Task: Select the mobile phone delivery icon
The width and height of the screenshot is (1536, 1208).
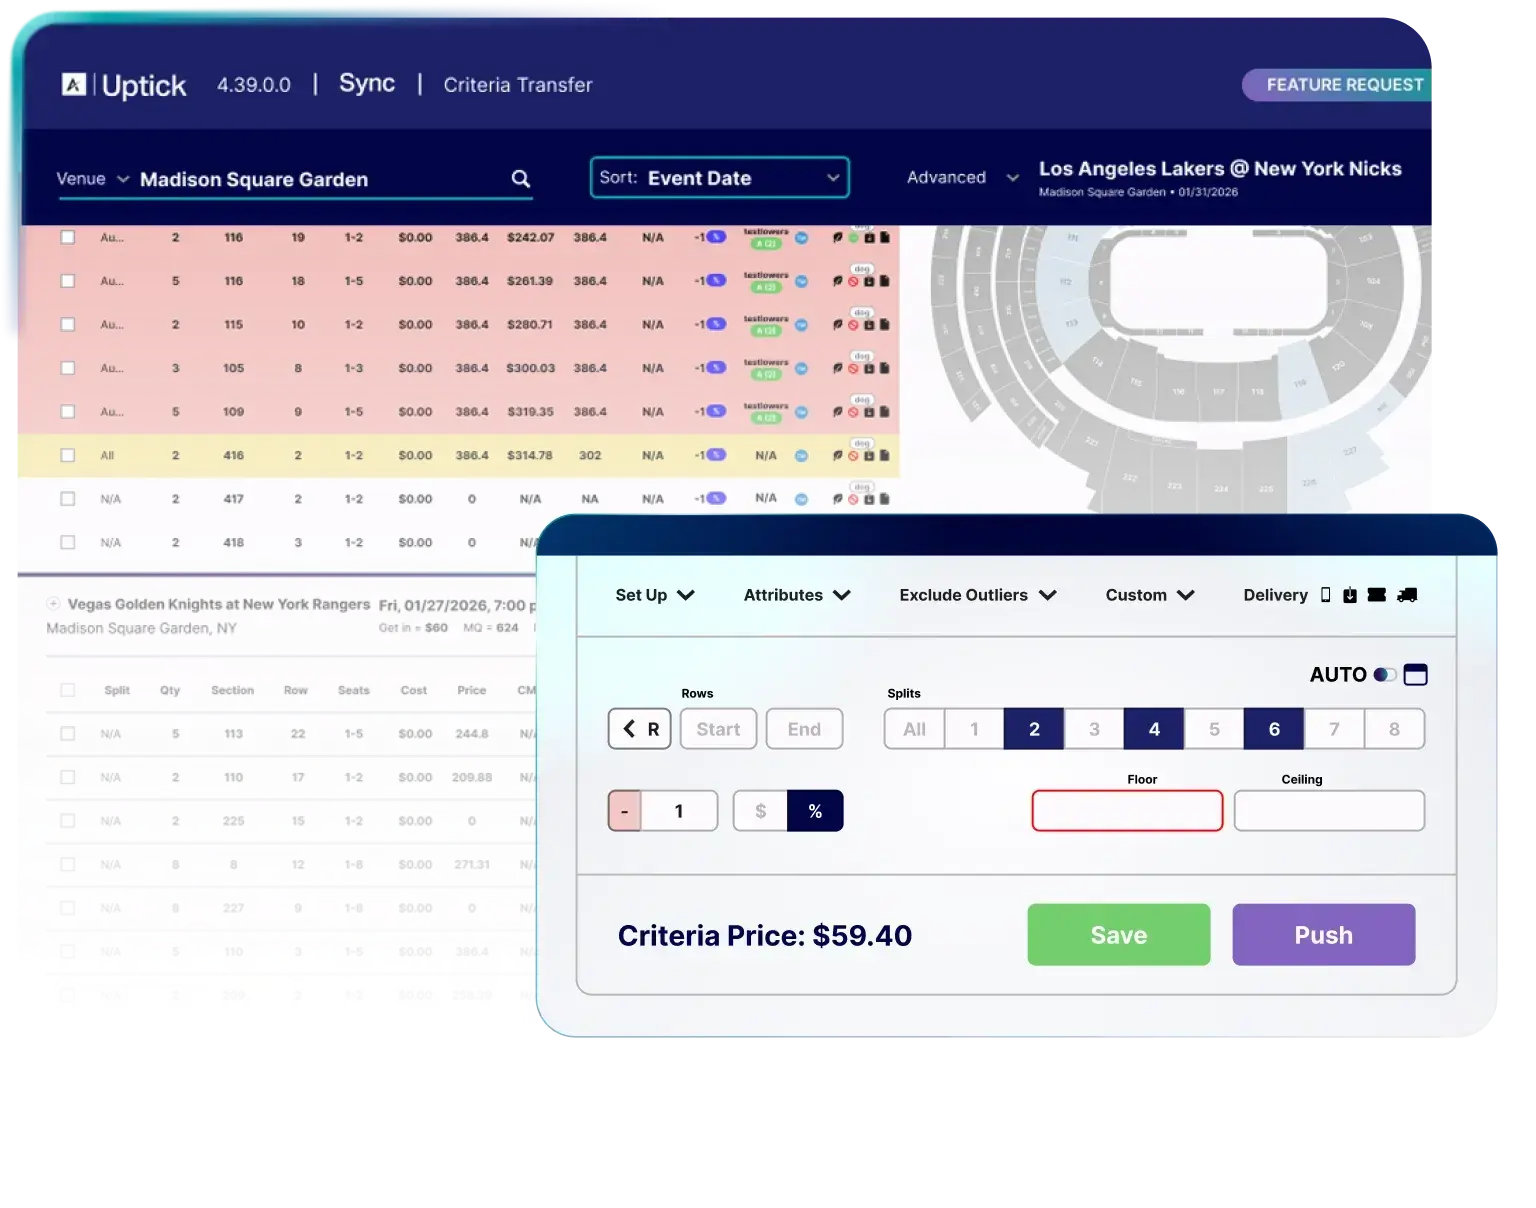Action: click(1325, 595)
